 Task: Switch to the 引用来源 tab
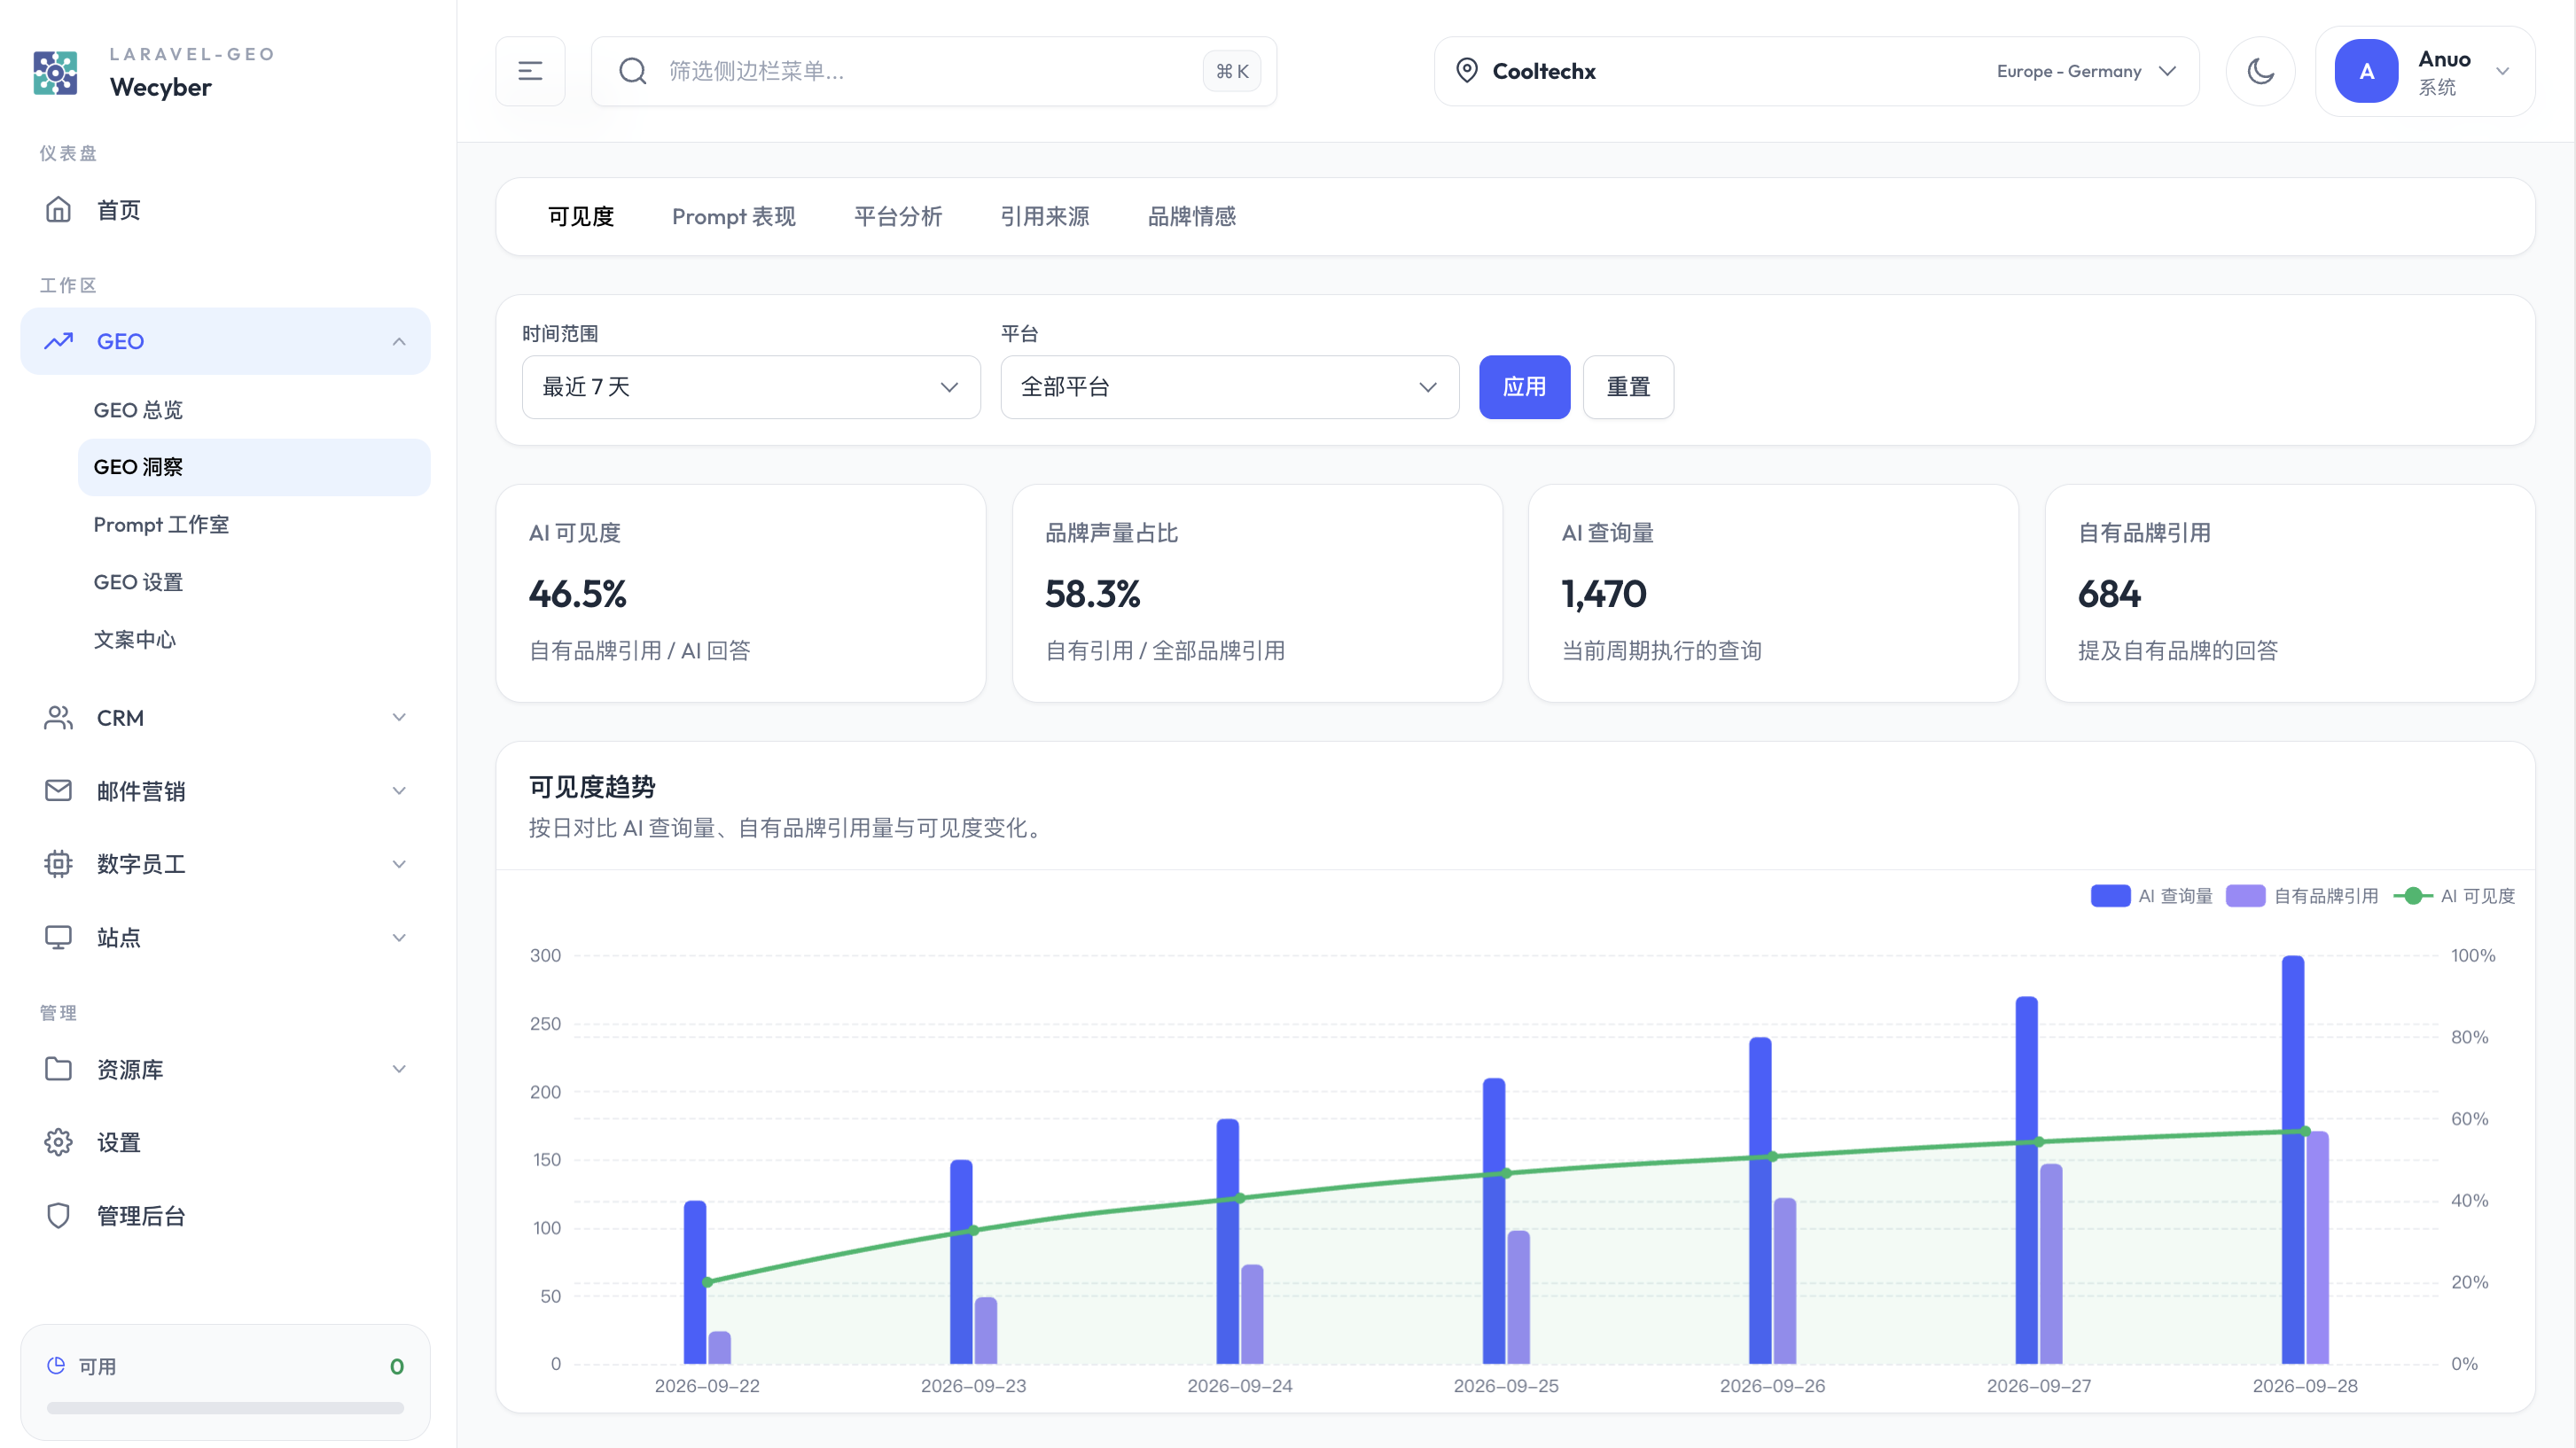(1044, 216)
